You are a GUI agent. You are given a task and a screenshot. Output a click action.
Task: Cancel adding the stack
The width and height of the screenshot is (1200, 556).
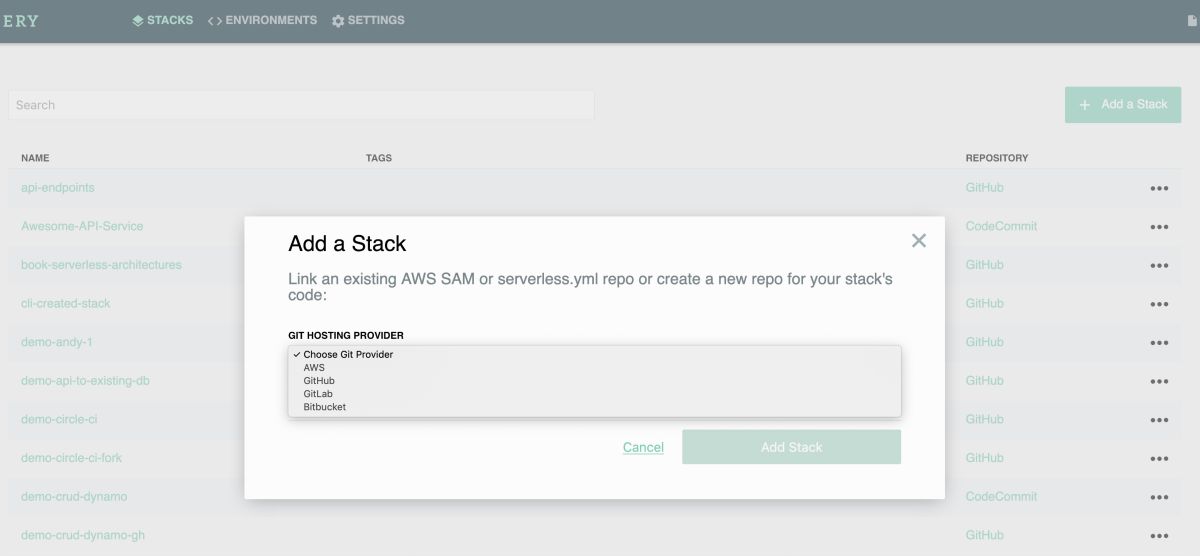(643, 447)
